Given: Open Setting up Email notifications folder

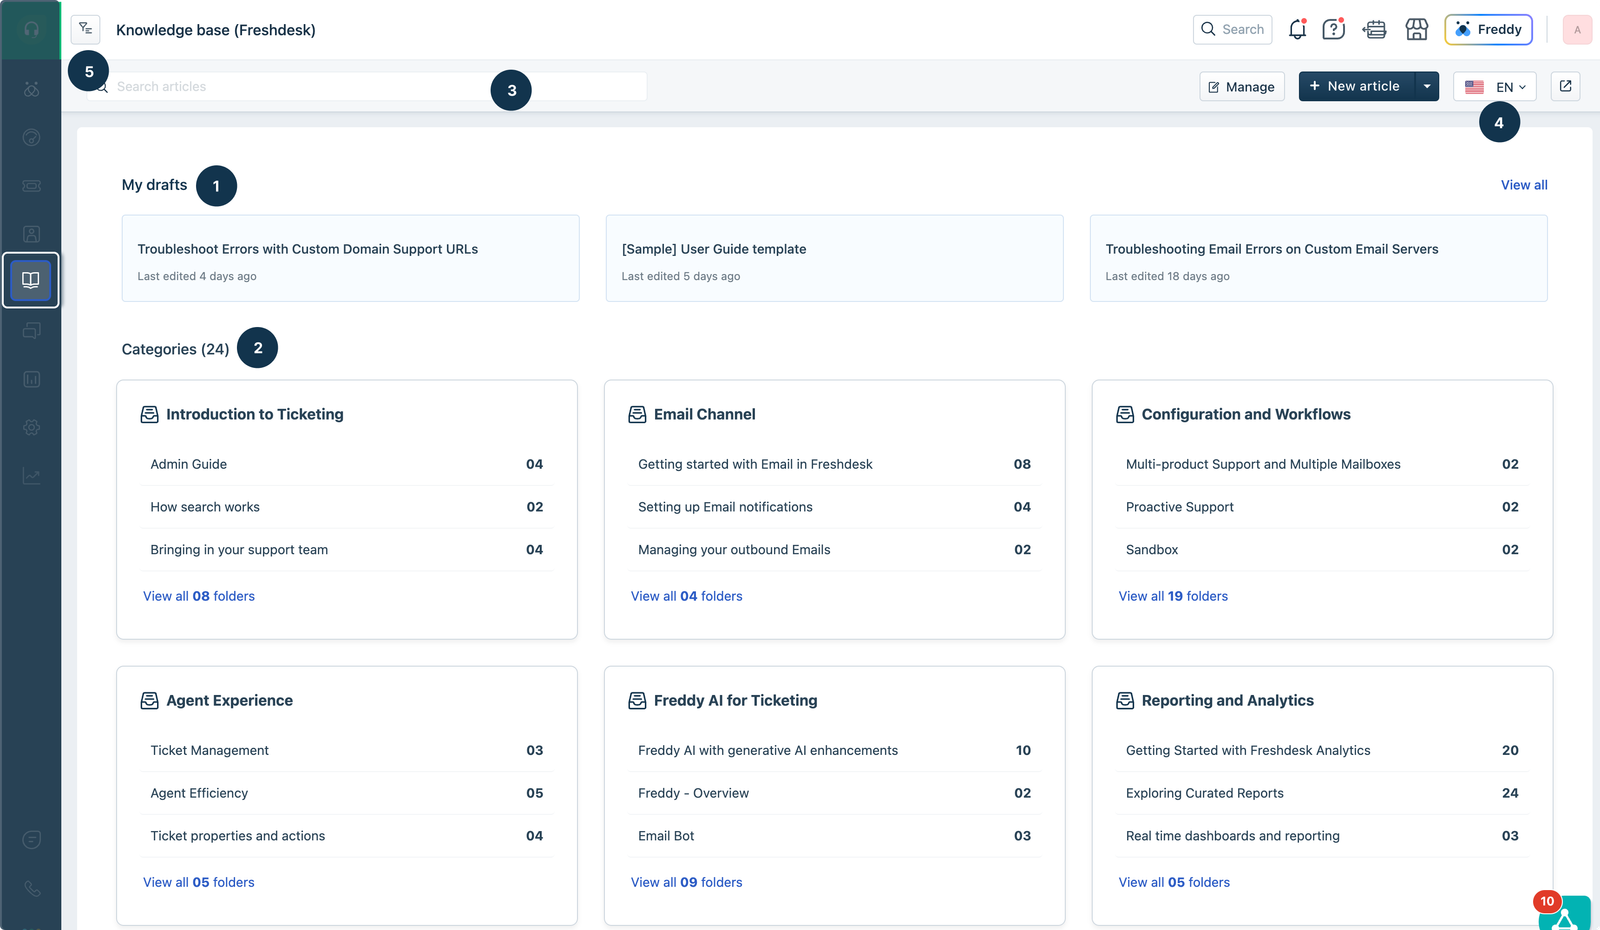Looking at the screenshot, I should tap(835, 507).
